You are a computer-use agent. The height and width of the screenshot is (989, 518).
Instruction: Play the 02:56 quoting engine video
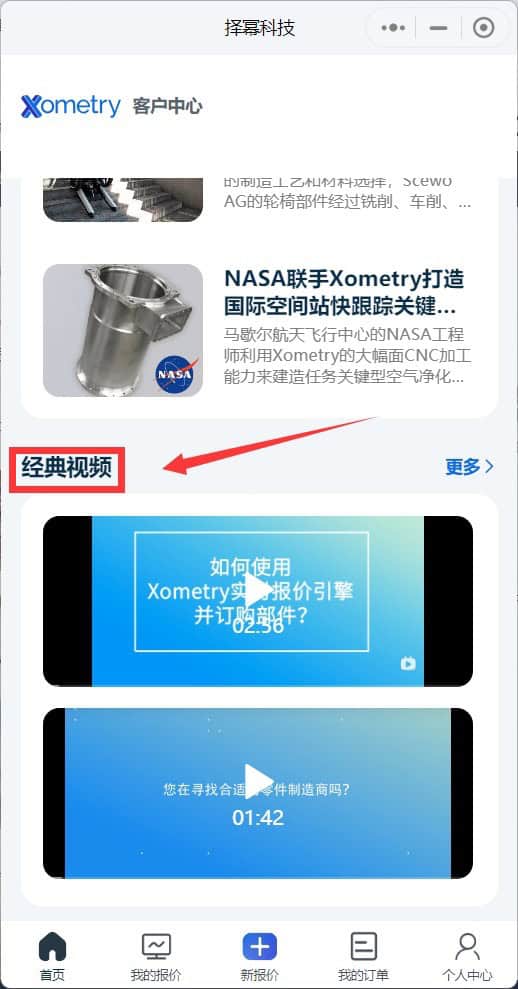[x=257, y=591]
